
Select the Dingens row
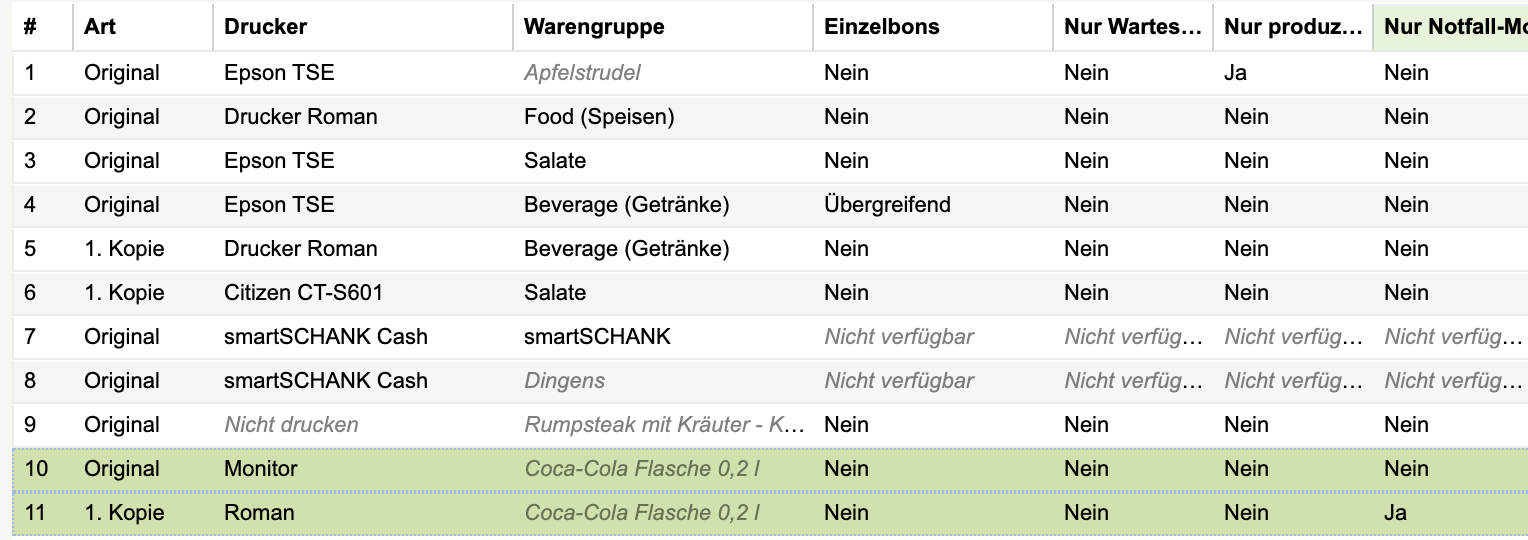(770, 381)
